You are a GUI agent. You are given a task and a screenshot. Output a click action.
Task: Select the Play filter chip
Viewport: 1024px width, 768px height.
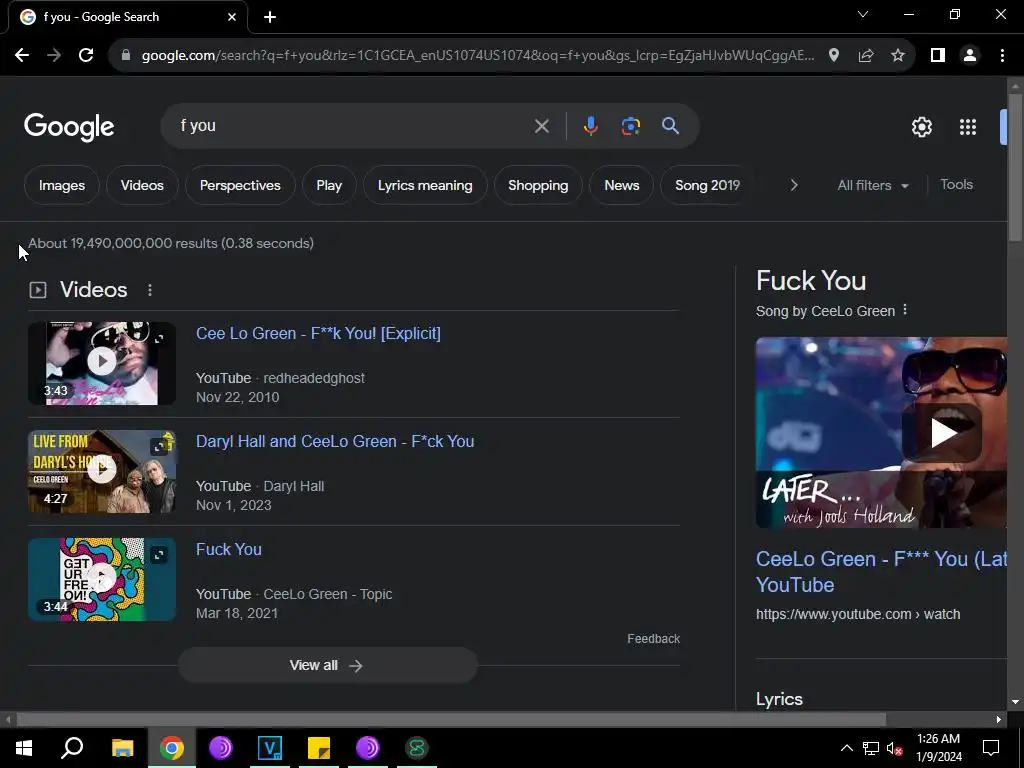coord(329,185)
